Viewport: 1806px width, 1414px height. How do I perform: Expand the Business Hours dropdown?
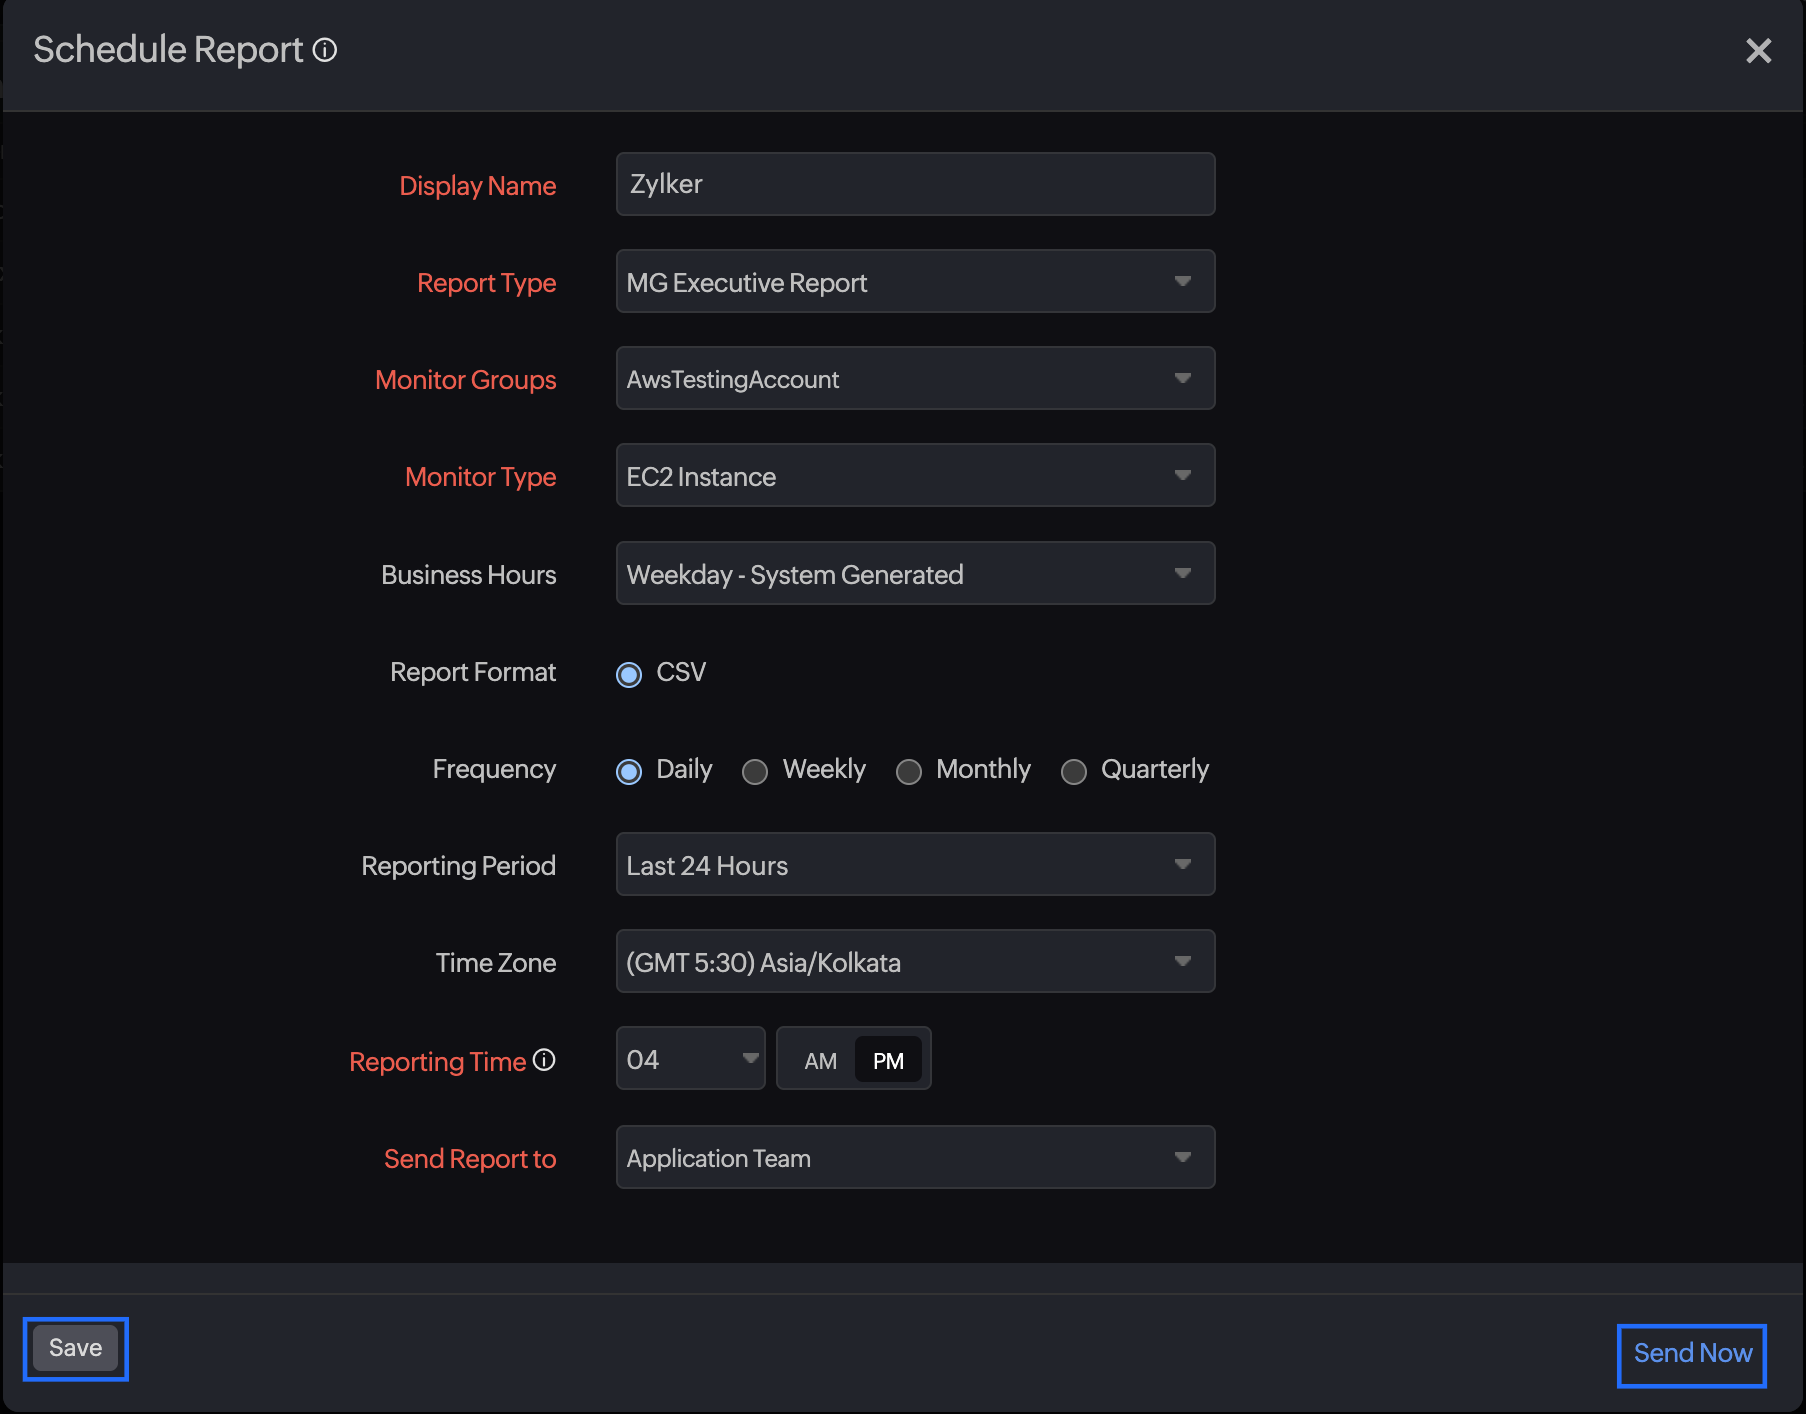click(915, 574)
